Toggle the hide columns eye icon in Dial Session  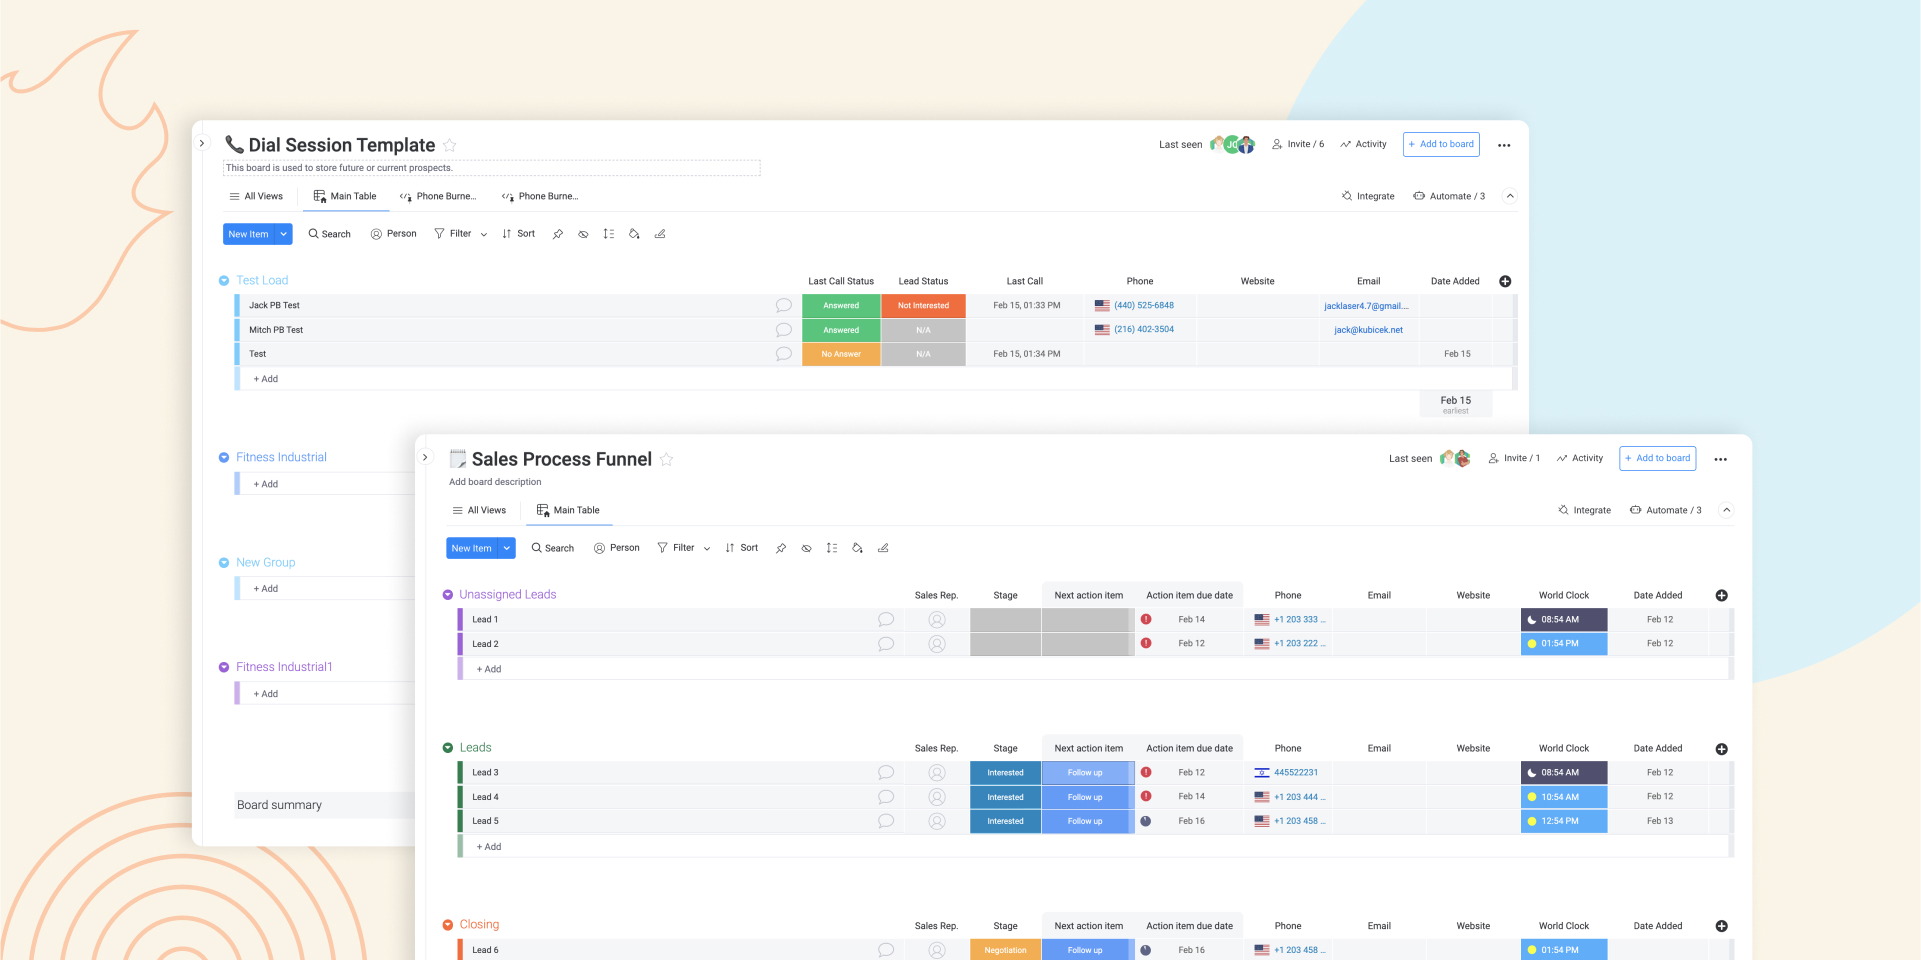pyautogui.click(x=583, y=234)
